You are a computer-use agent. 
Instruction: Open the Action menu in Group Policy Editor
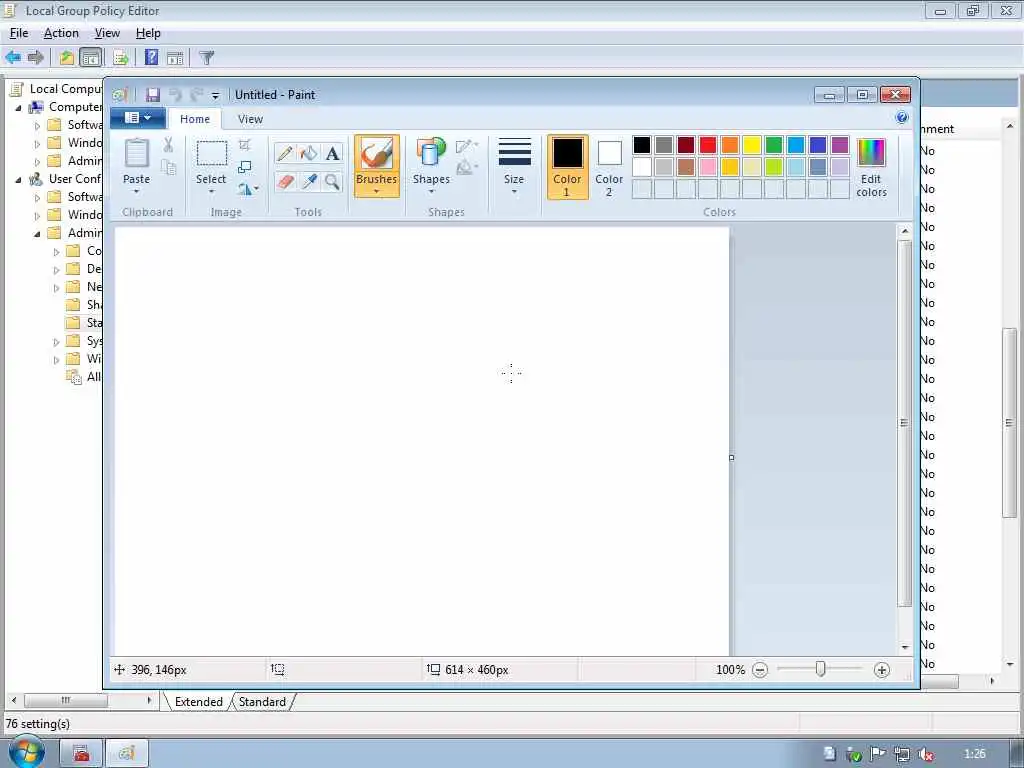point(61,33)
